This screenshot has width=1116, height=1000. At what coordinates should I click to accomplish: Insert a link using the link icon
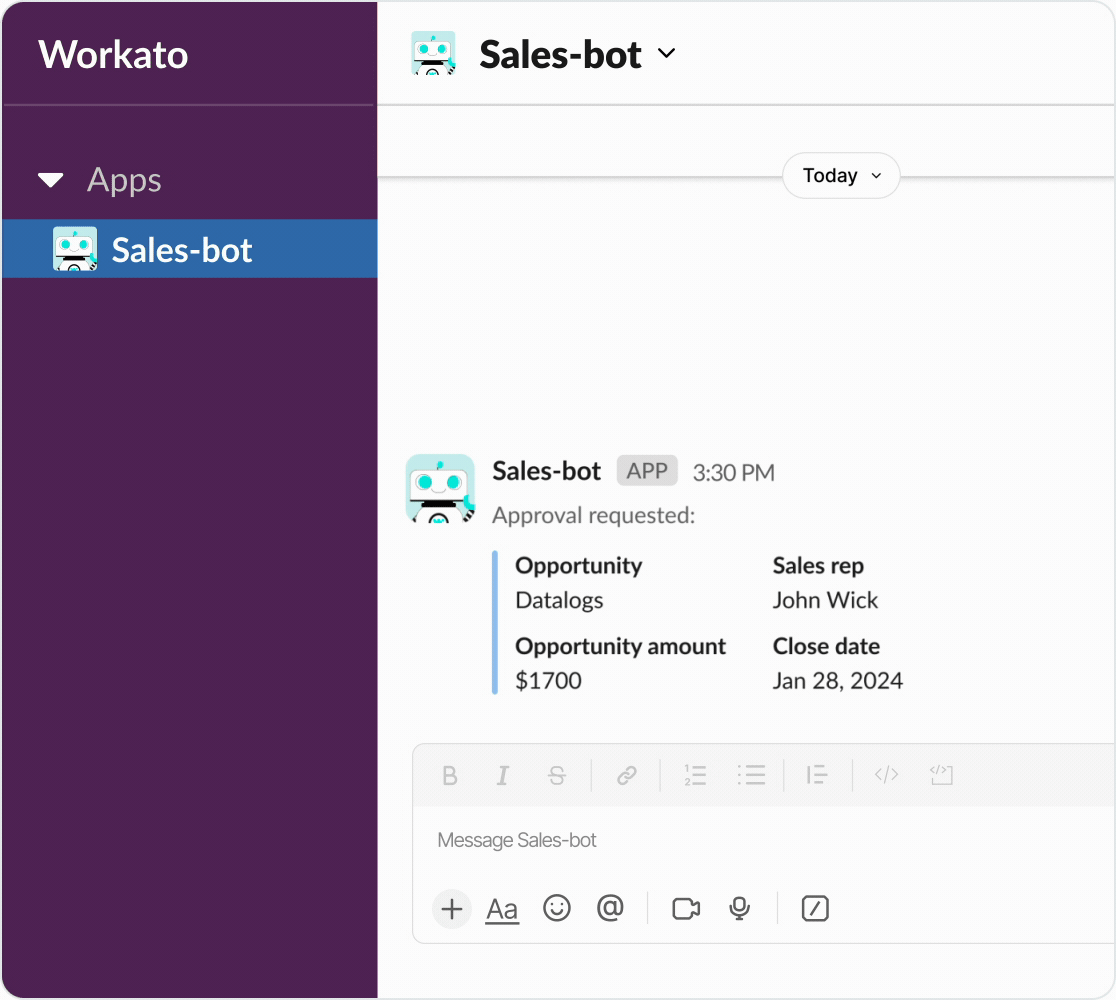click(627, 775)
